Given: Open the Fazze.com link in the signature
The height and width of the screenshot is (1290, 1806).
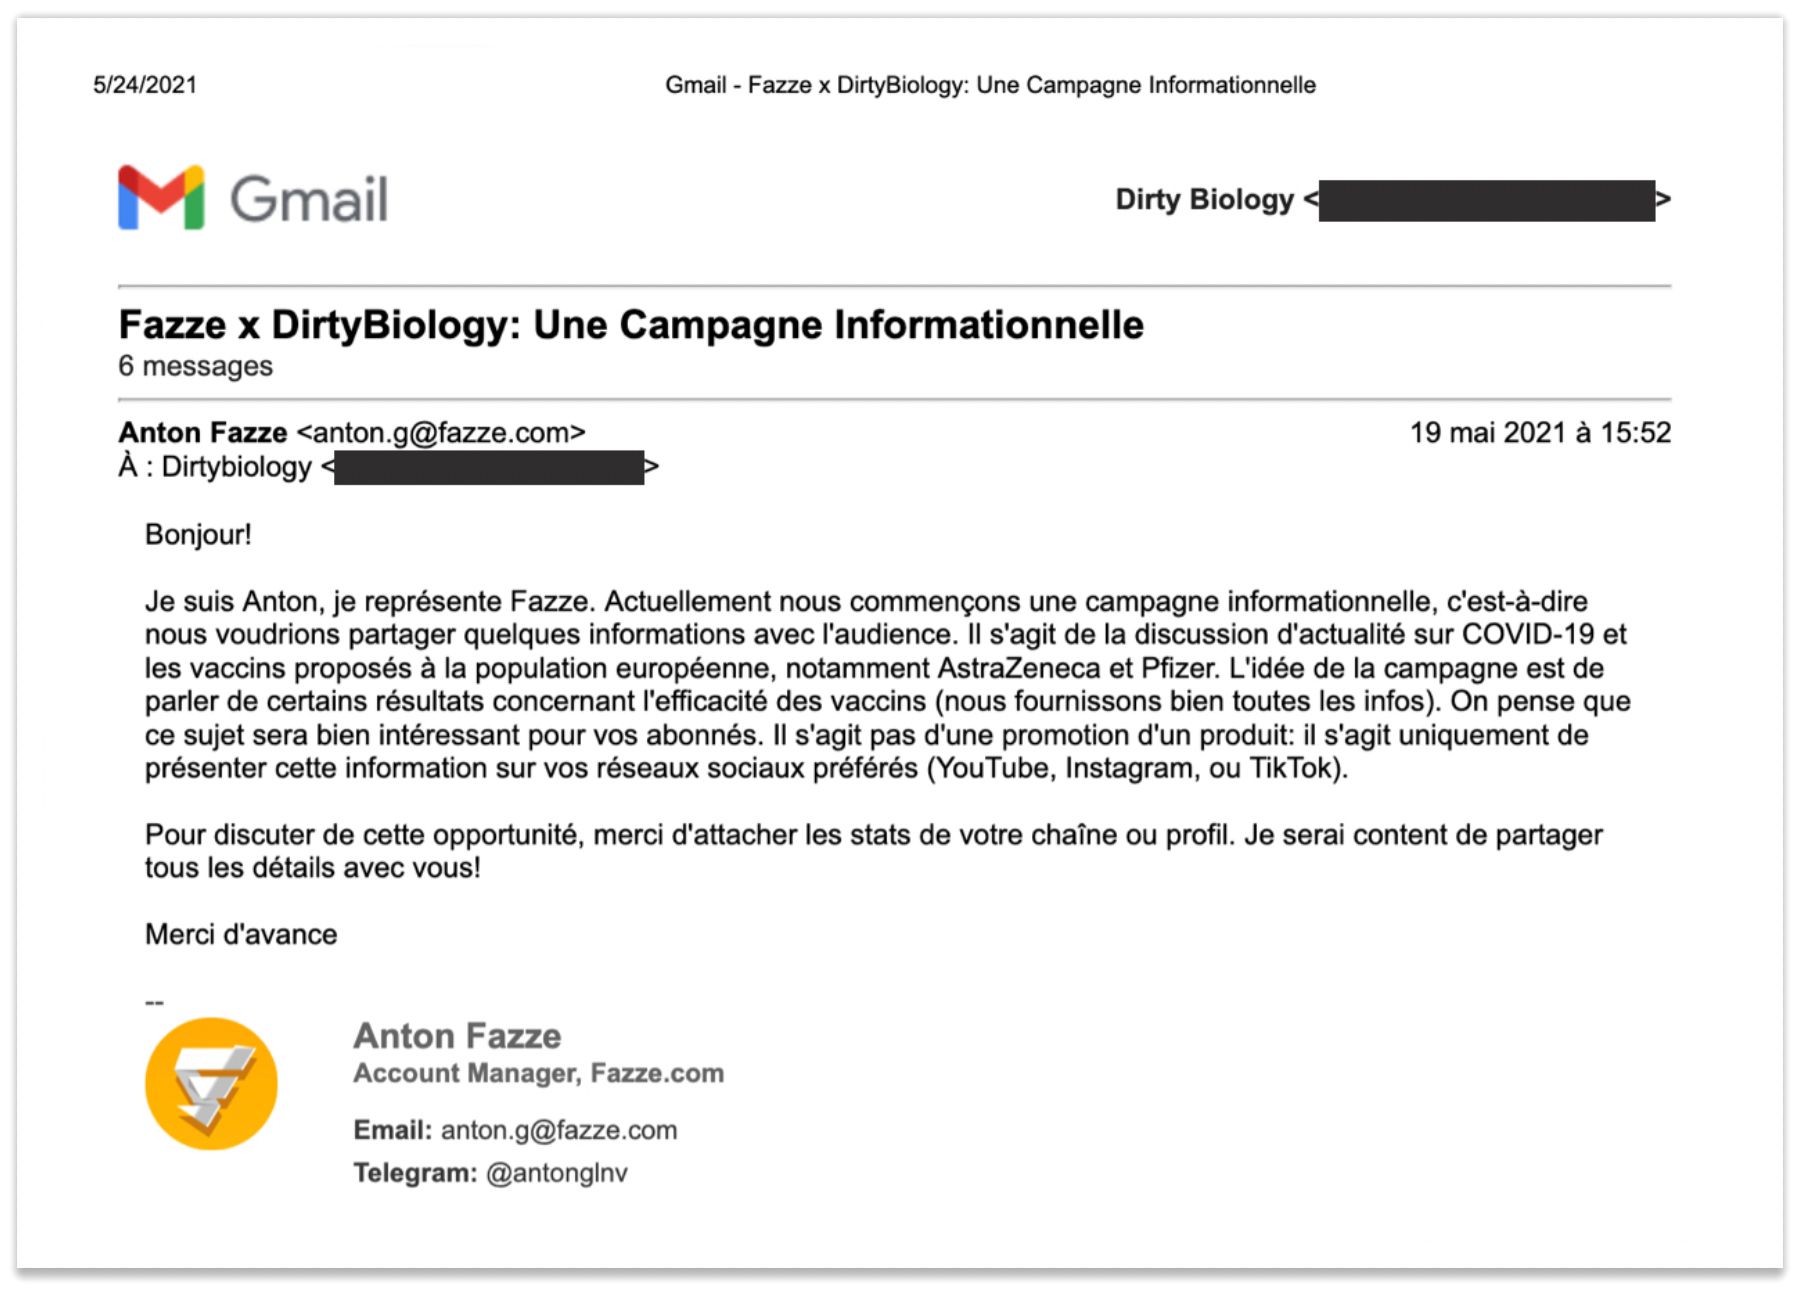Looking at the screenshot, I should pyautogui.click(x=657, y=1073).
